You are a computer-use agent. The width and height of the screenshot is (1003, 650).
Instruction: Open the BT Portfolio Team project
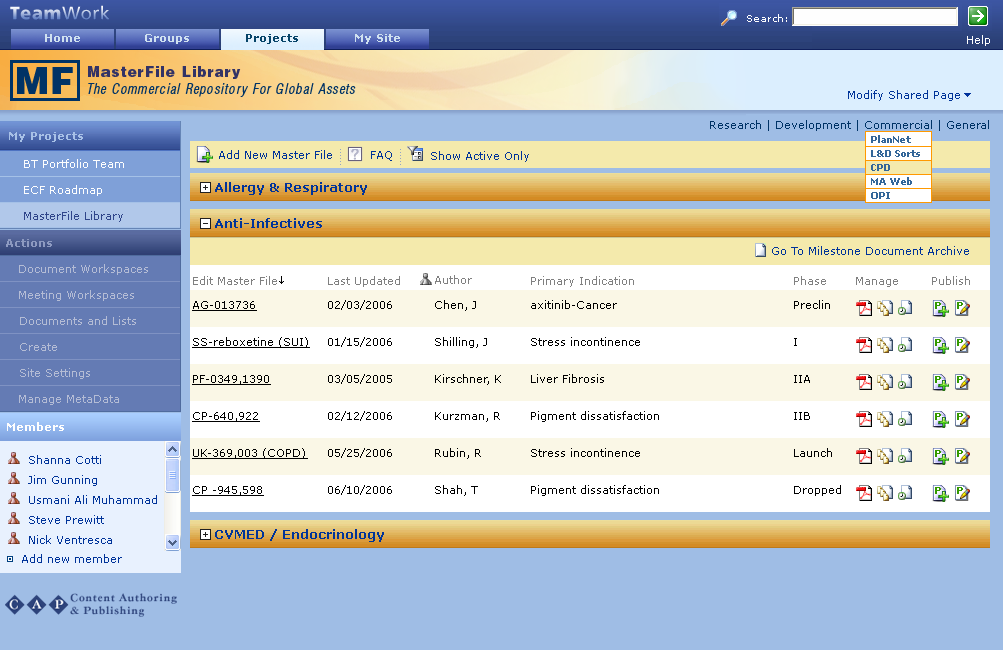[90, 164]
